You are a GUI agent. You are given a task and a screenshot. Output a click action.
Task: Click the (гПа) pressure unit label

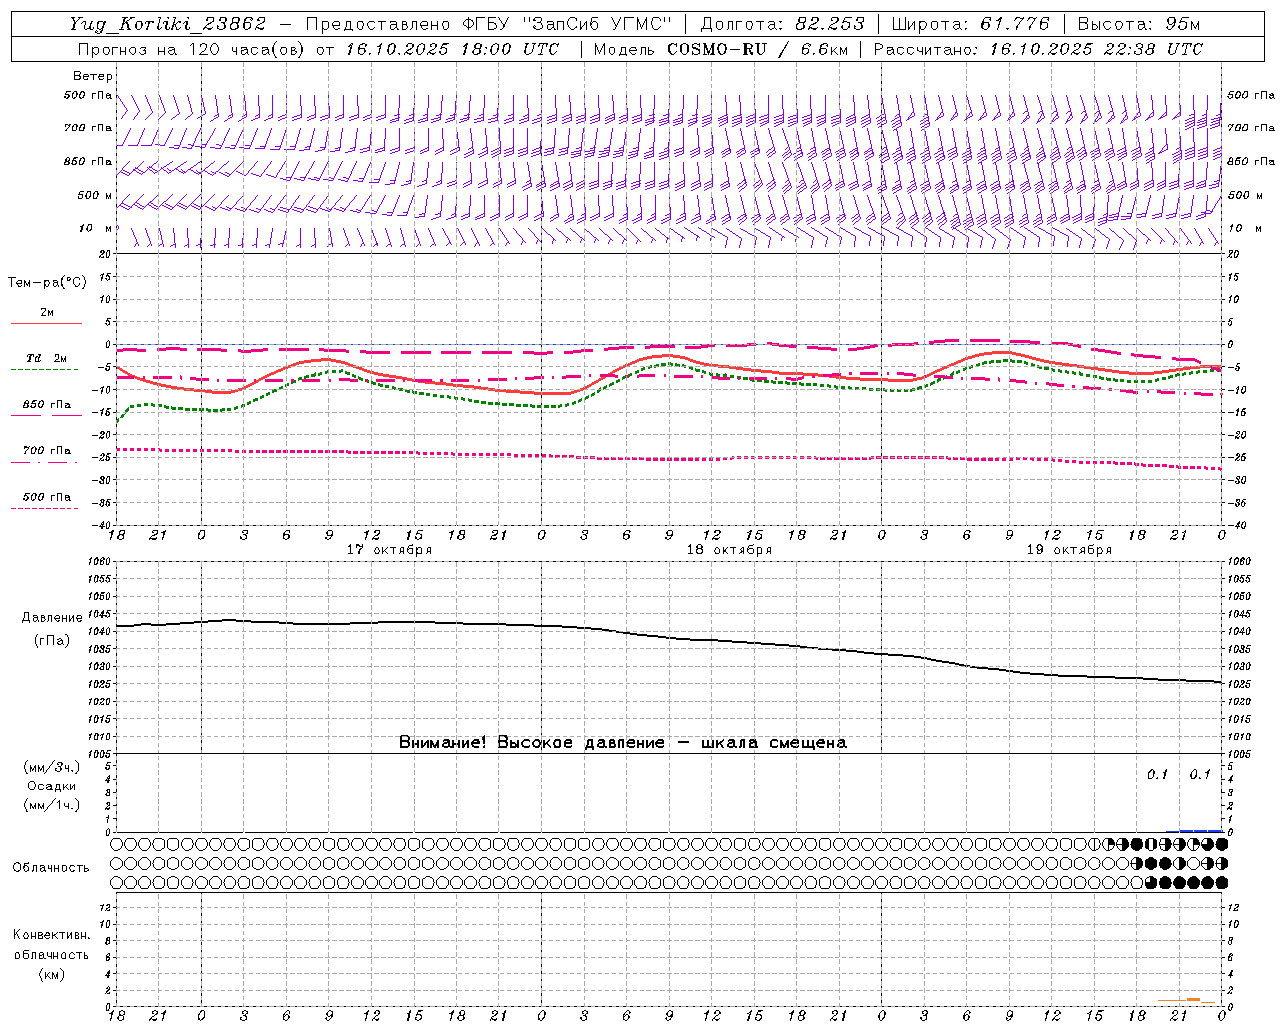[52, 640]
